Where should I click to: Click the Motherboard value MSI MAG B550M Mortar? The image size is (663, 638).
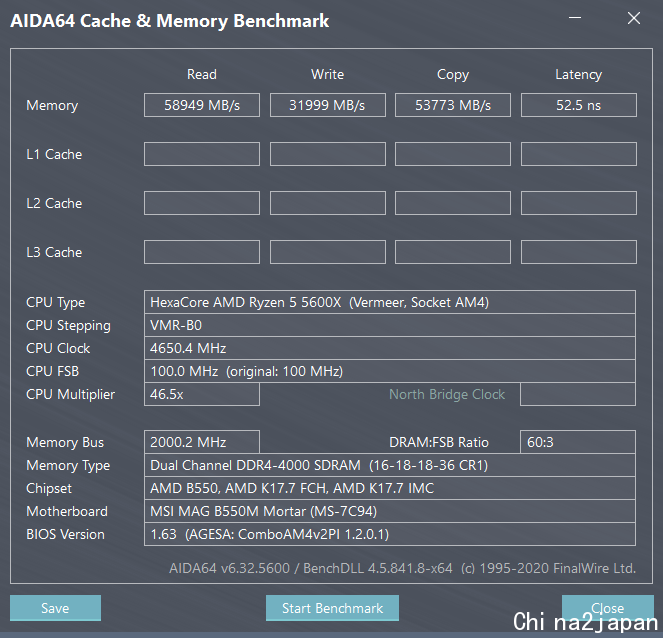(390, 511)
